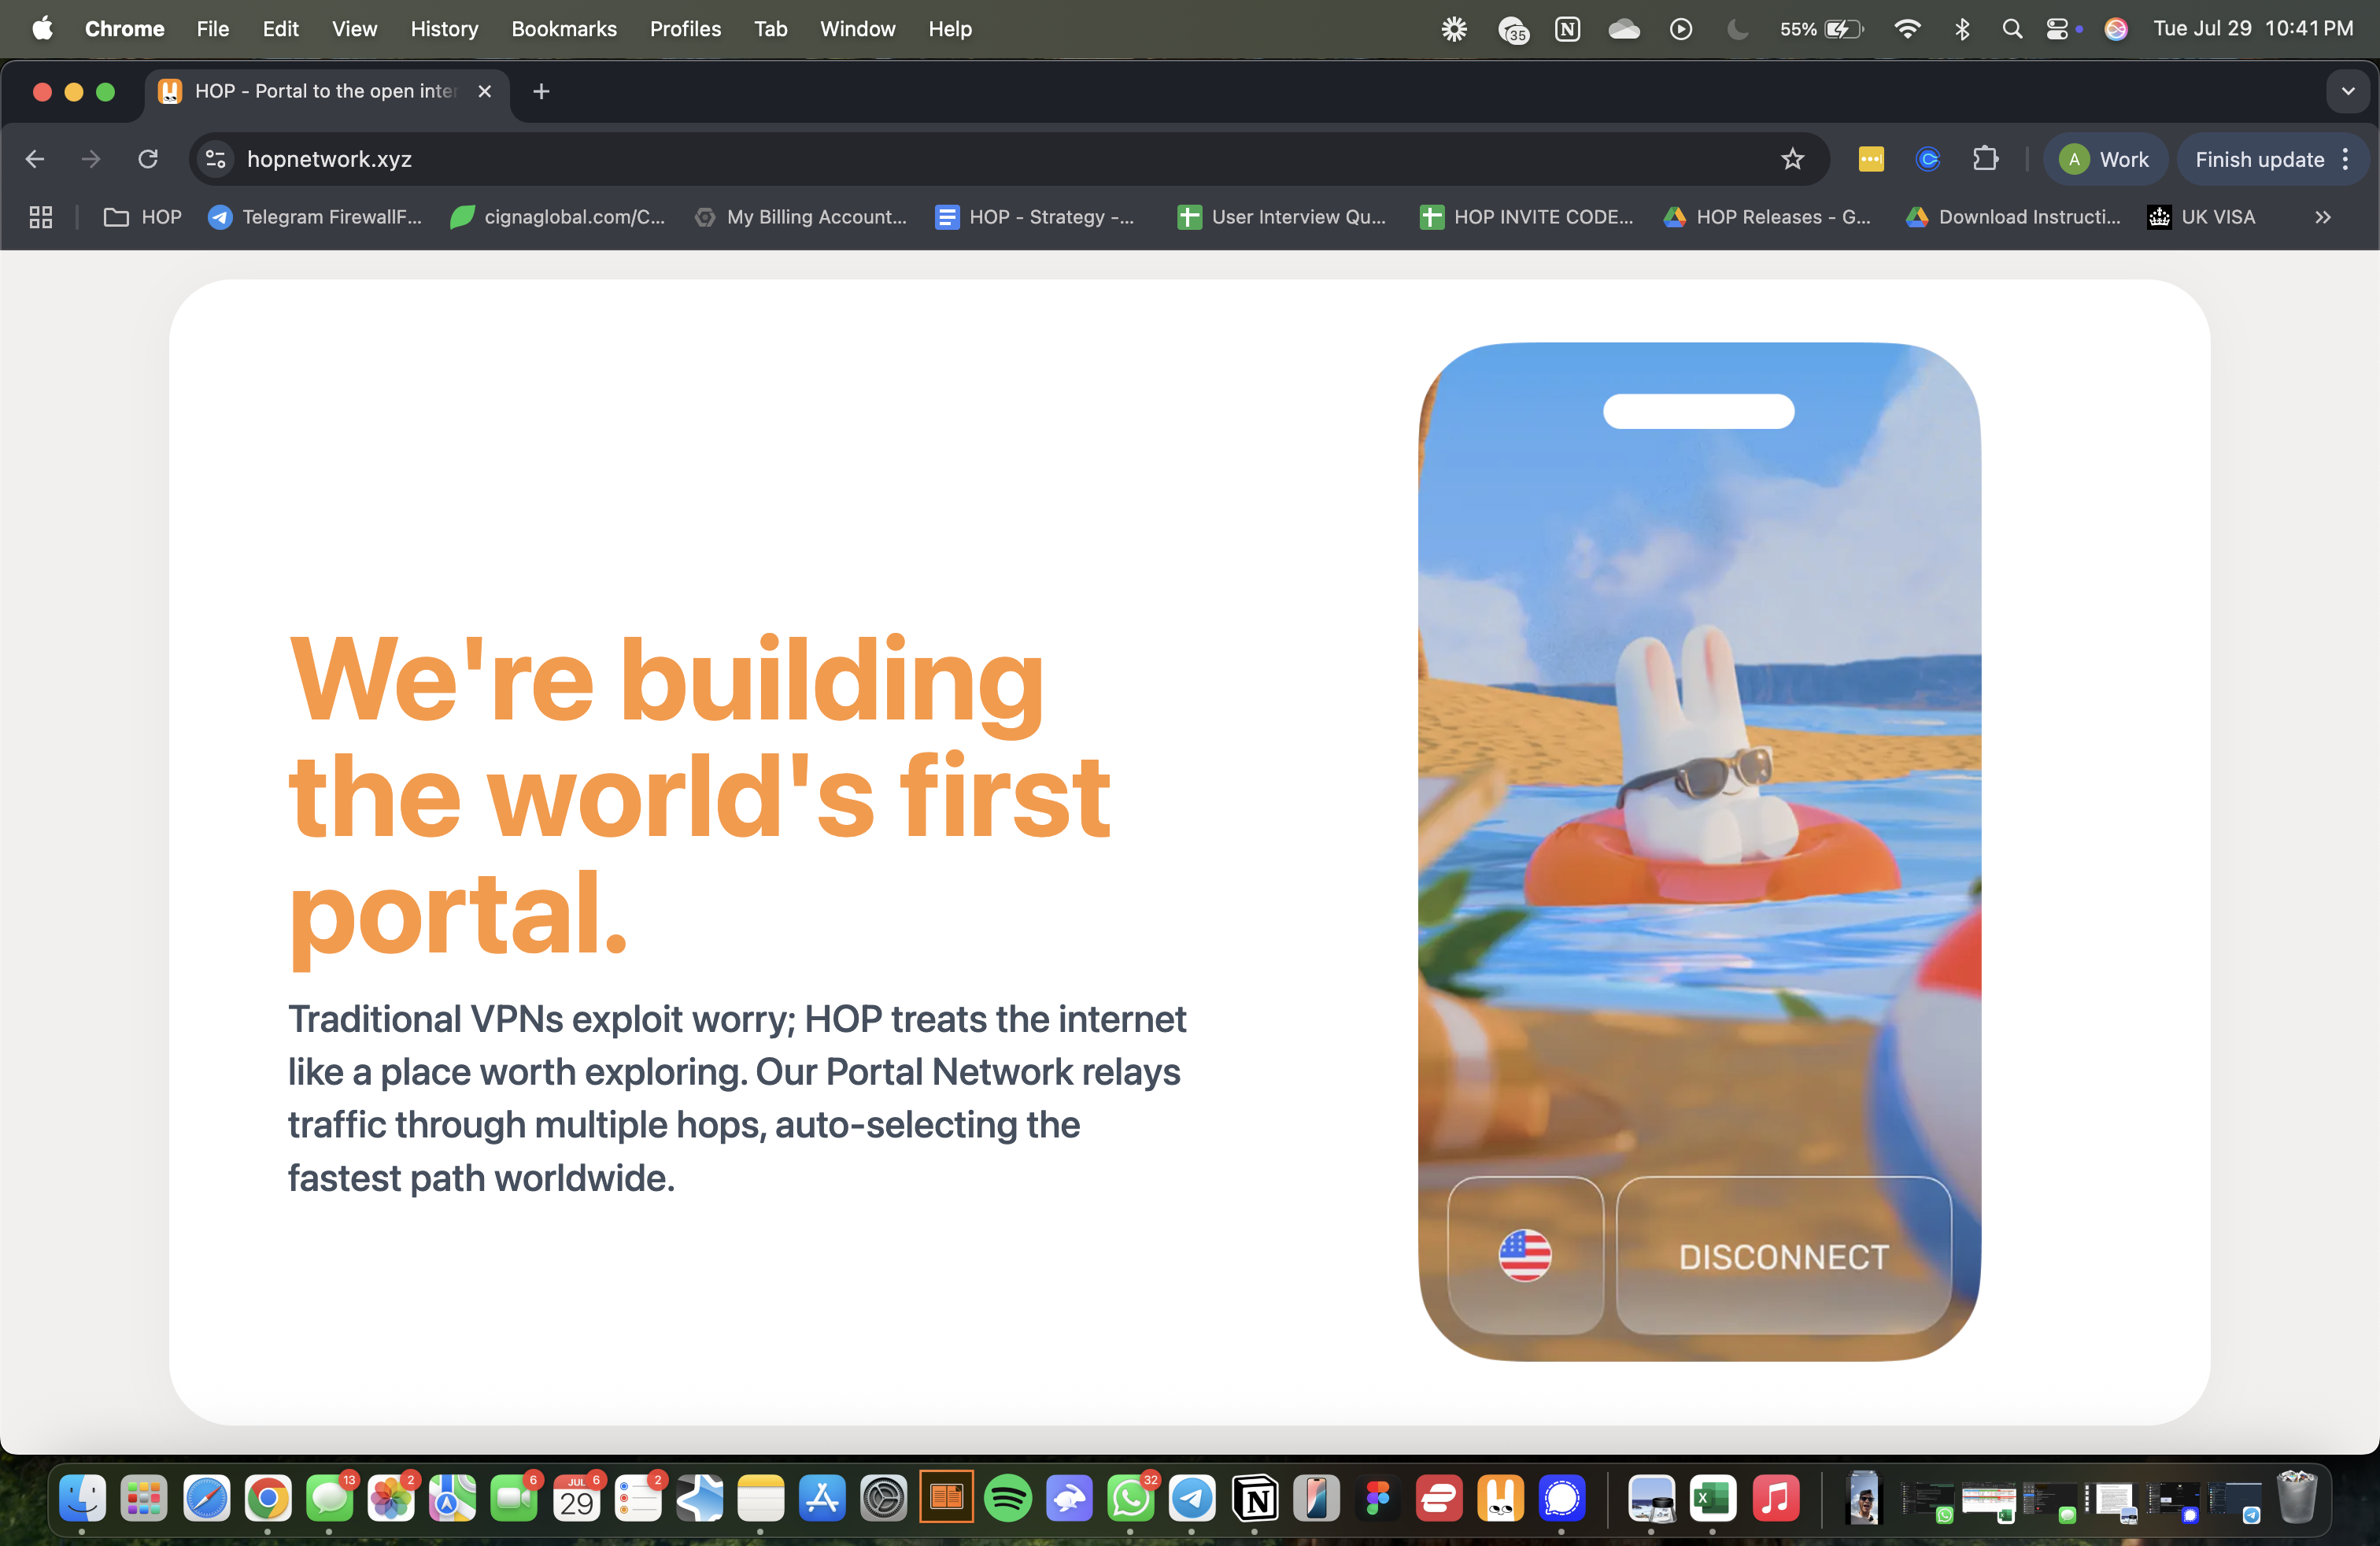Bookmark this page with the star
Screen dimensions: 2380x1546
coord(1792,159)
